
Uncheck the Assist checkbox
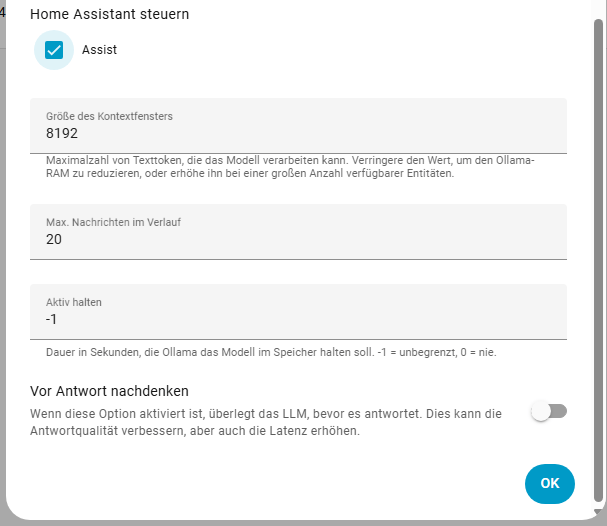pos(54,50)
